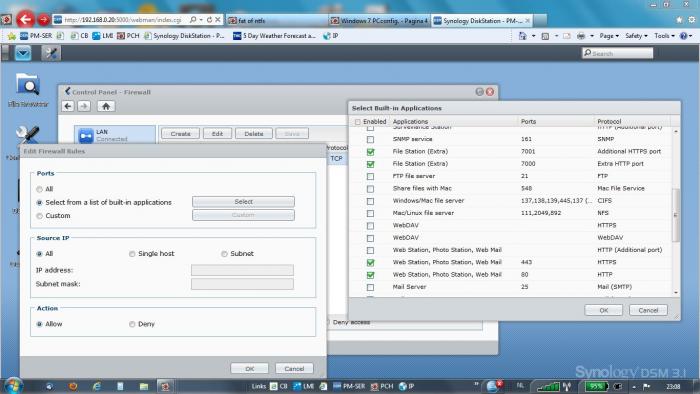Open Firefox taskbar icon
The width and height of the screenshot is (700, 394).
[x=73, y=386]
